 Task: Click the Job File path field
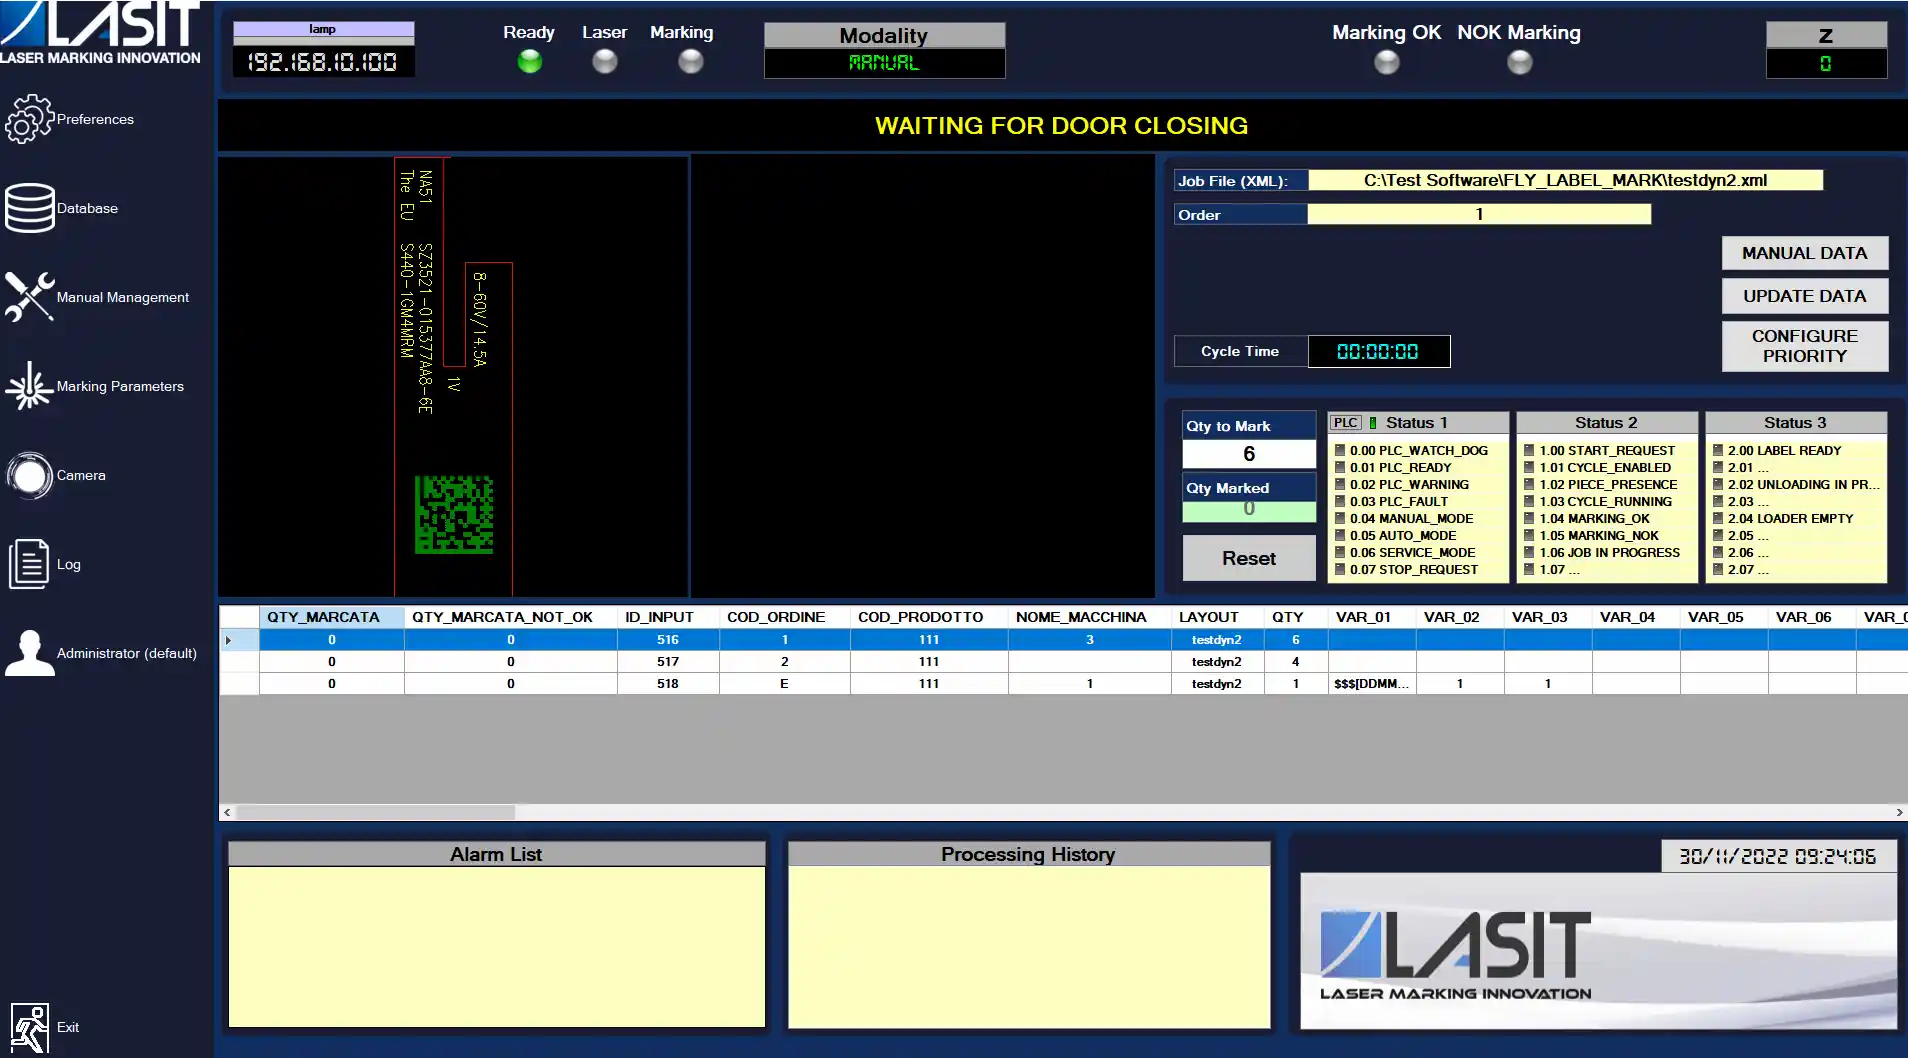click(x=1565, y=181)
